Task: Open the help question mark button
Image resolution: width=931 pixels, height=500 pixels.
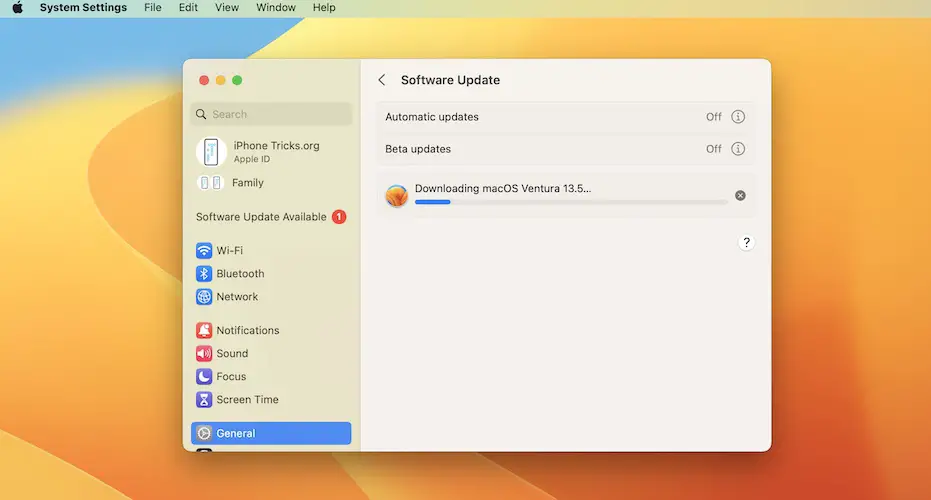Action: pyautogui.click(x=746, y=243)
